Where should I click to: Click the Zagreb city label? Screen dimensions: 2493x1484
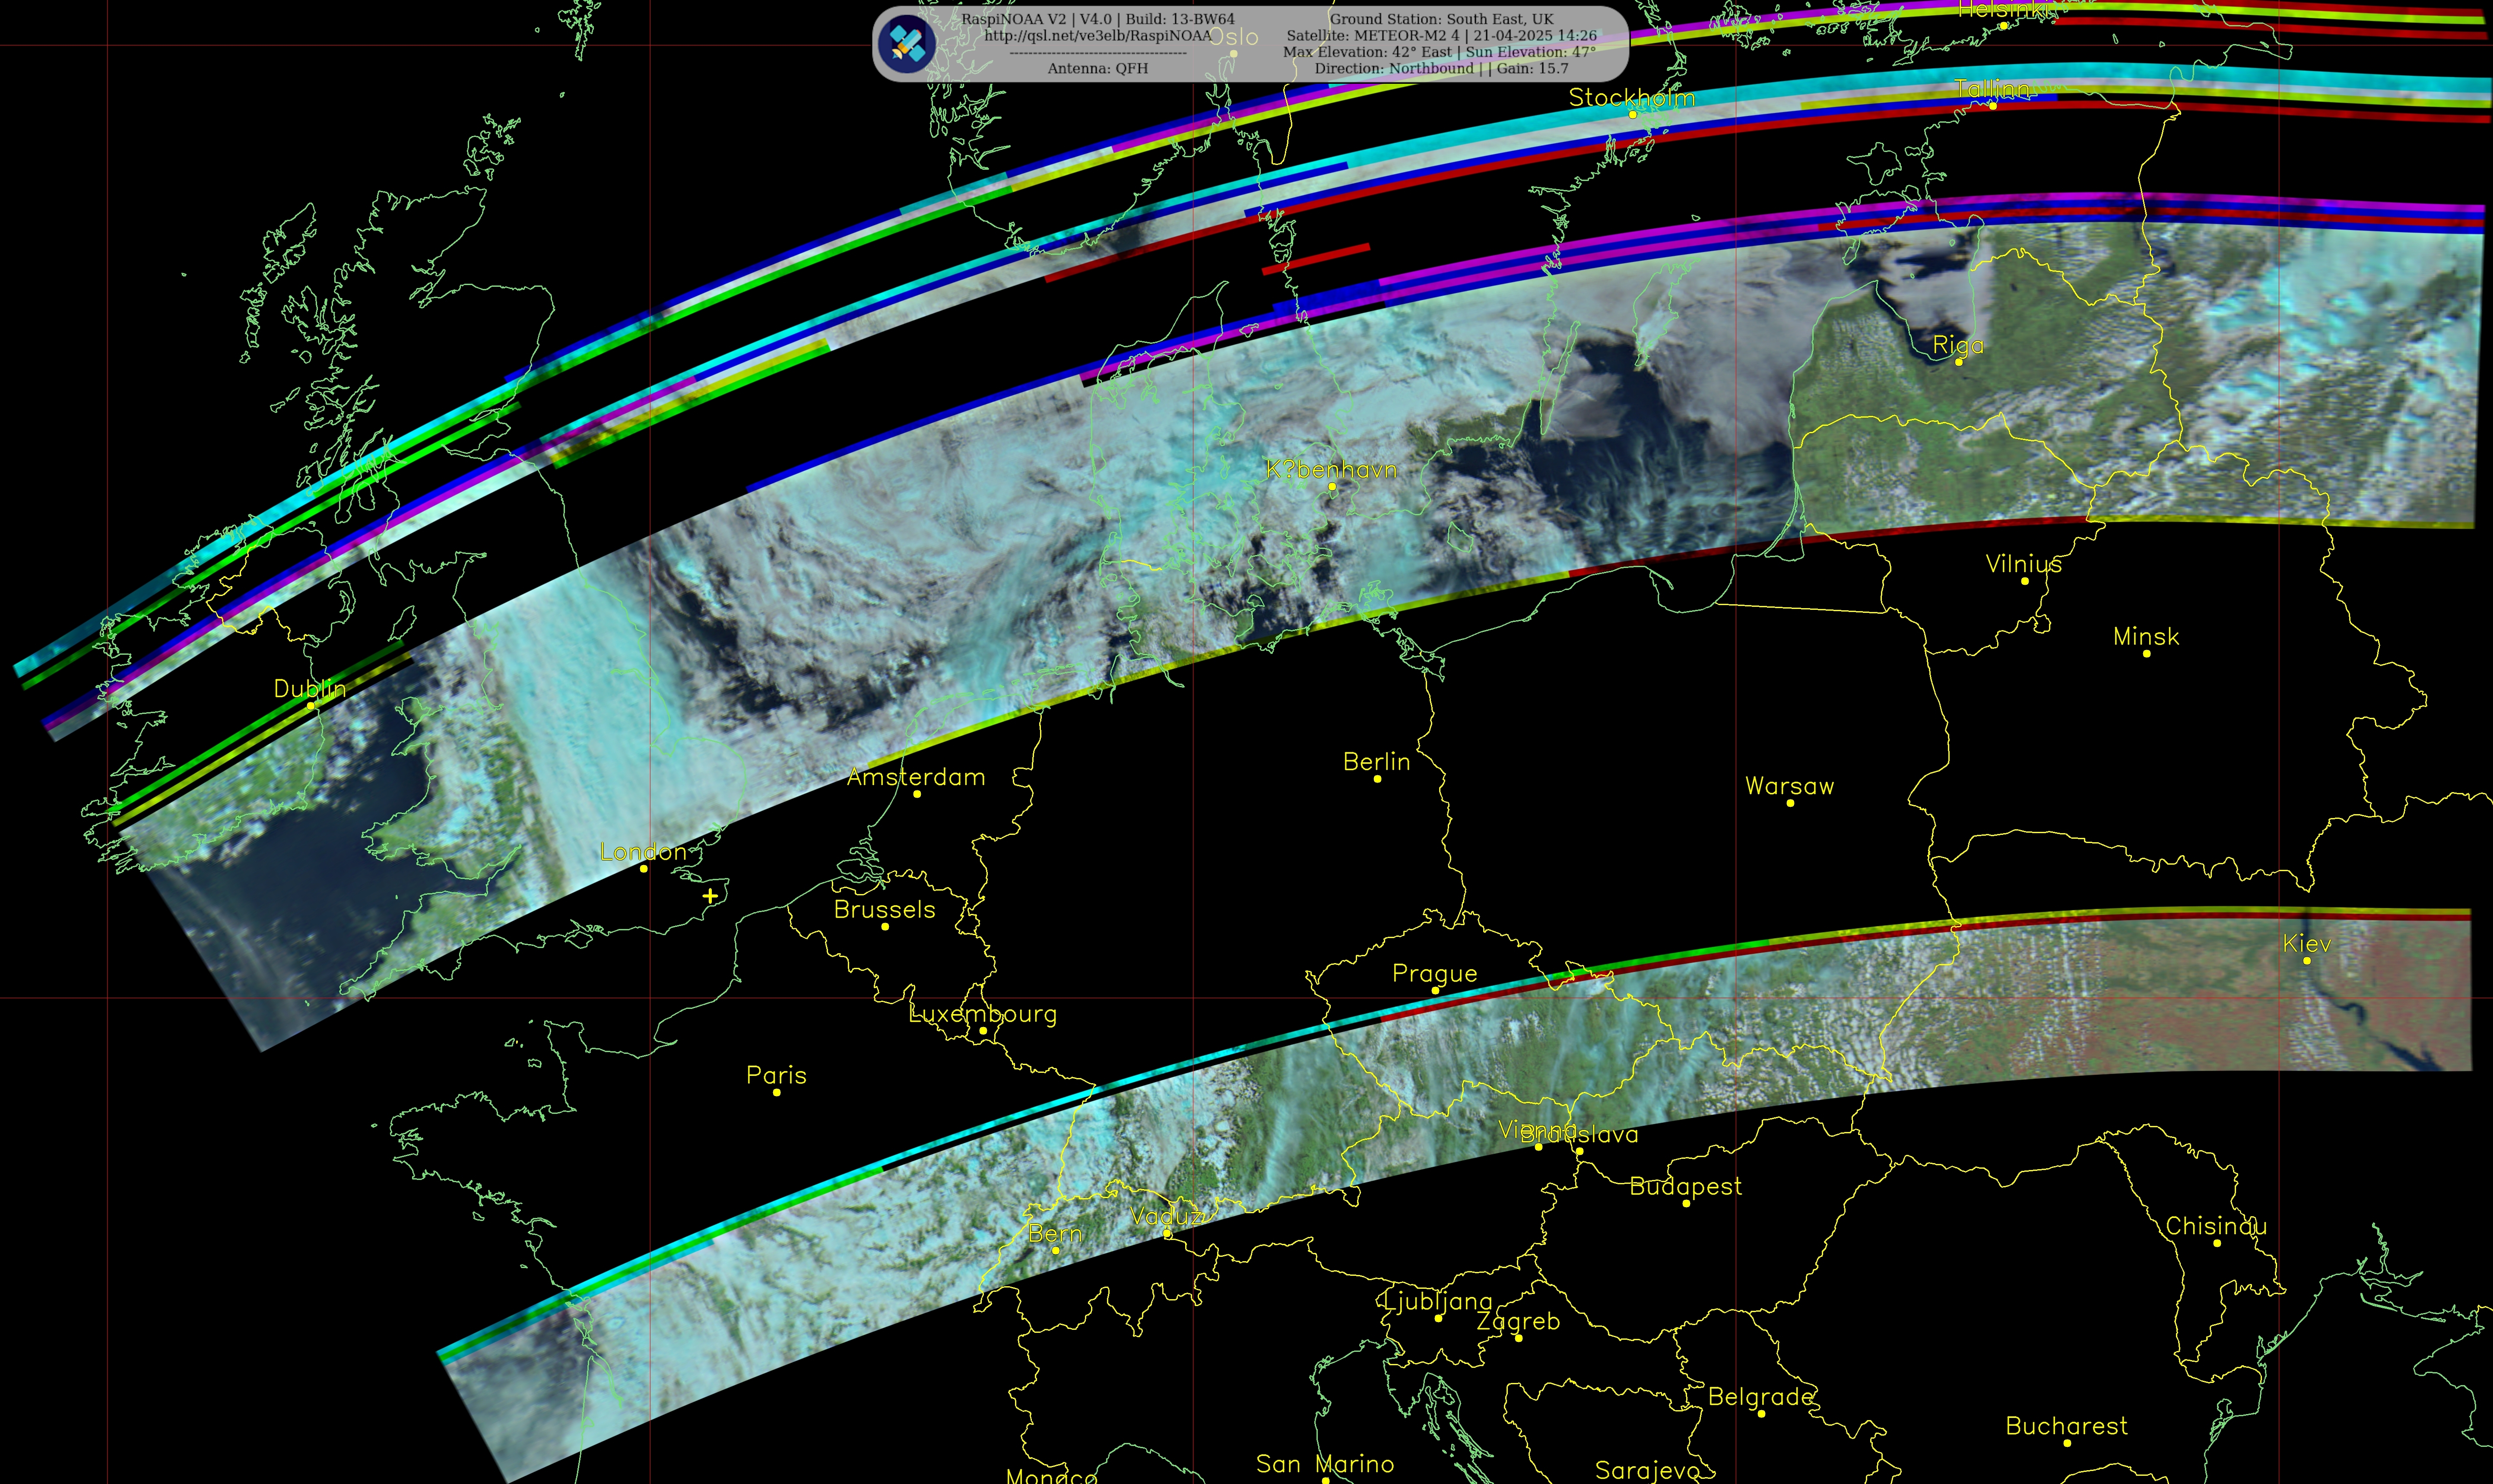click(1518, 1322)
